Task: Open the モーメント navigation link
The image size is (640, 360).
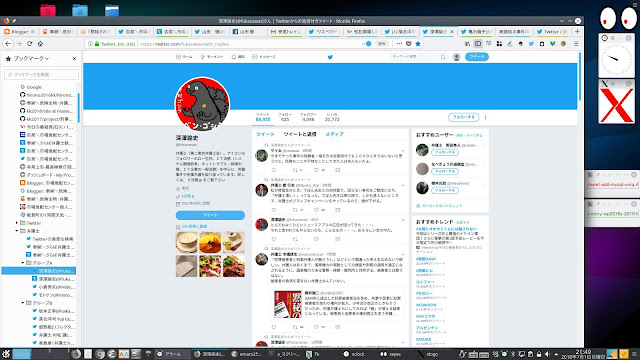Action: tap(211, 57)
